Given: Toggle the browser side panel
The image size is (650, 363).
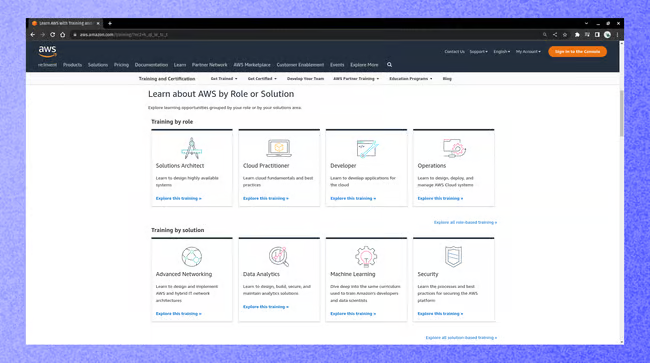Looking at the screenshot, I should tap(597, 35).
